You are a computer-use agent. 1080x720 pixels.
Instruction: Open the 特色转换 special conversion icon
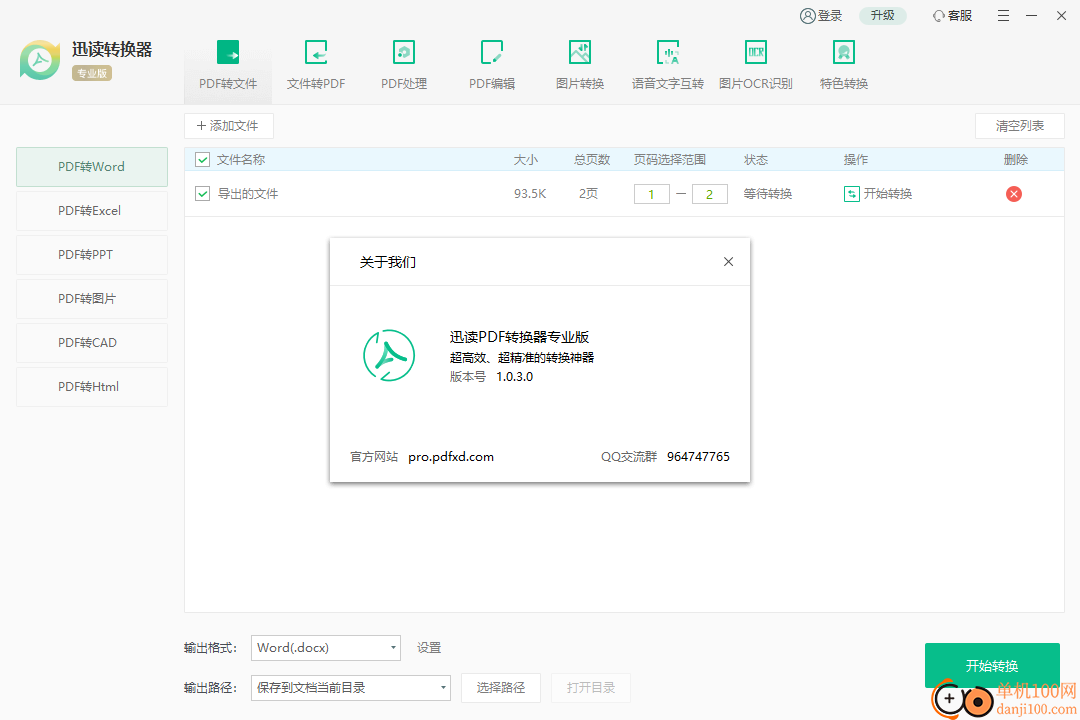[844, 52]
